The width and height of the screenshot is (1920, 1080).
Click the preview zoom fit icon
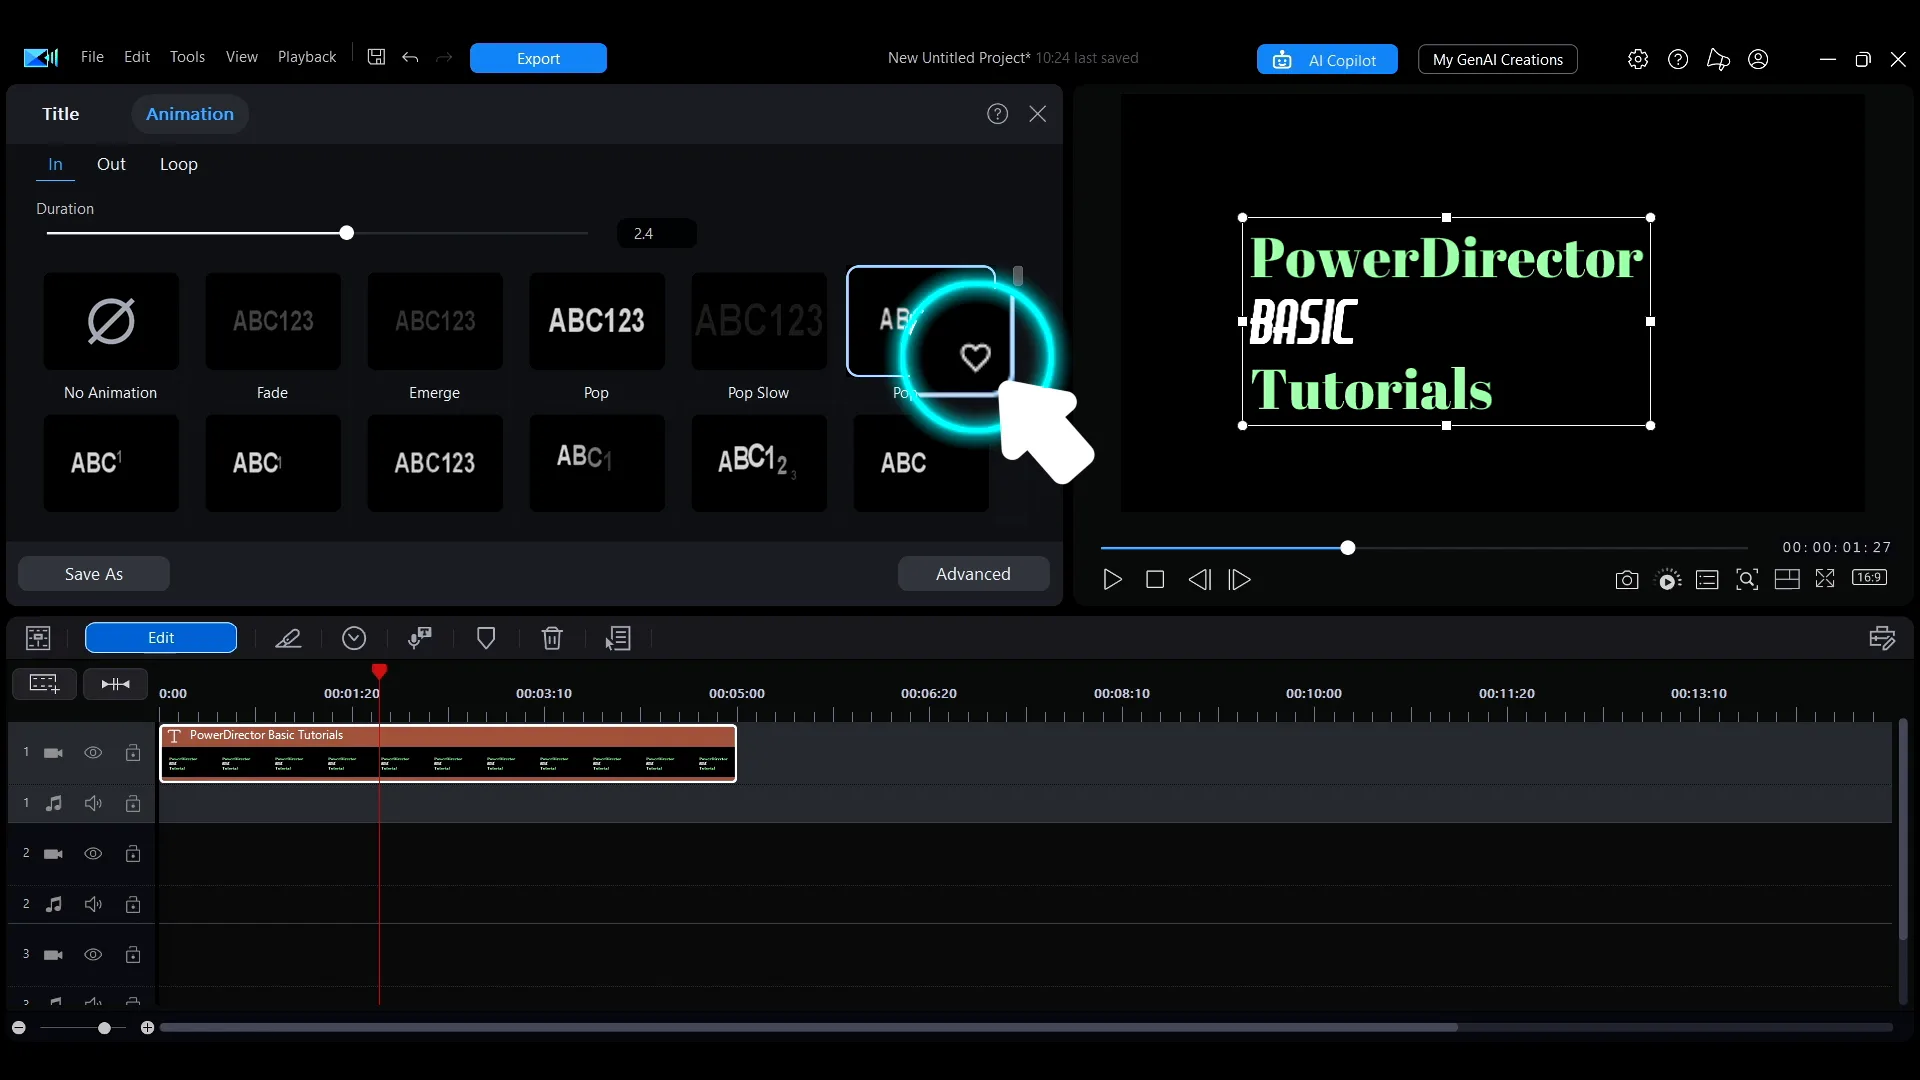coord(1747,579)
